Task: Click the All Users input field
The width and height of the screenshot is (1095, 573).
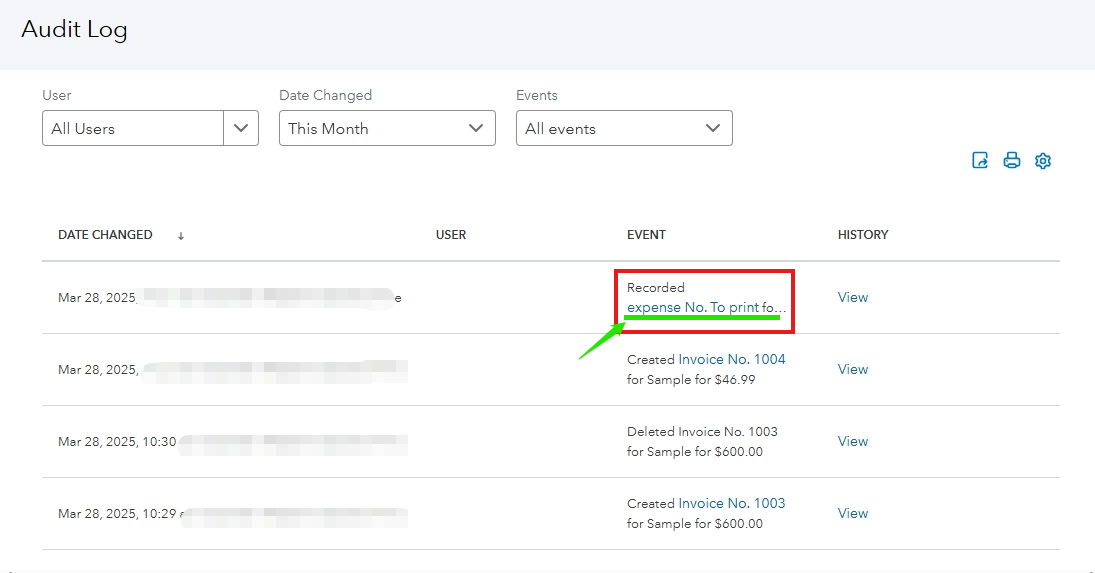Action: tap(133, 128)
